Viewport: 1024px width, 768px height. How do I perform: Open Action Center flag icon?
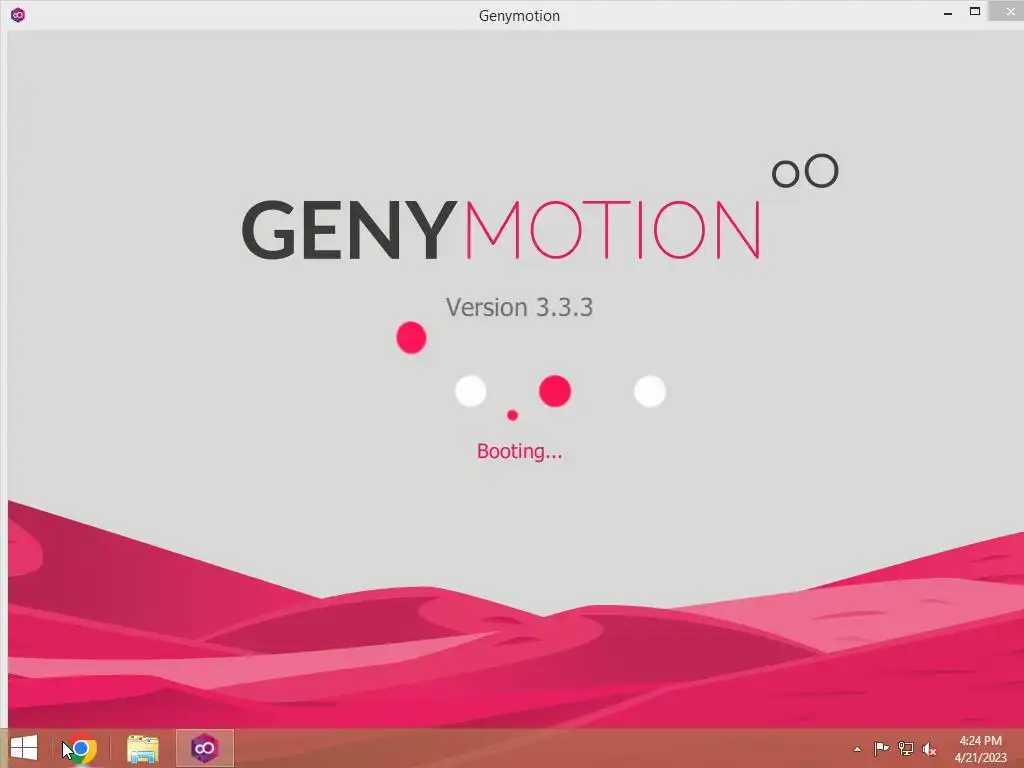(x=881, y=749)
